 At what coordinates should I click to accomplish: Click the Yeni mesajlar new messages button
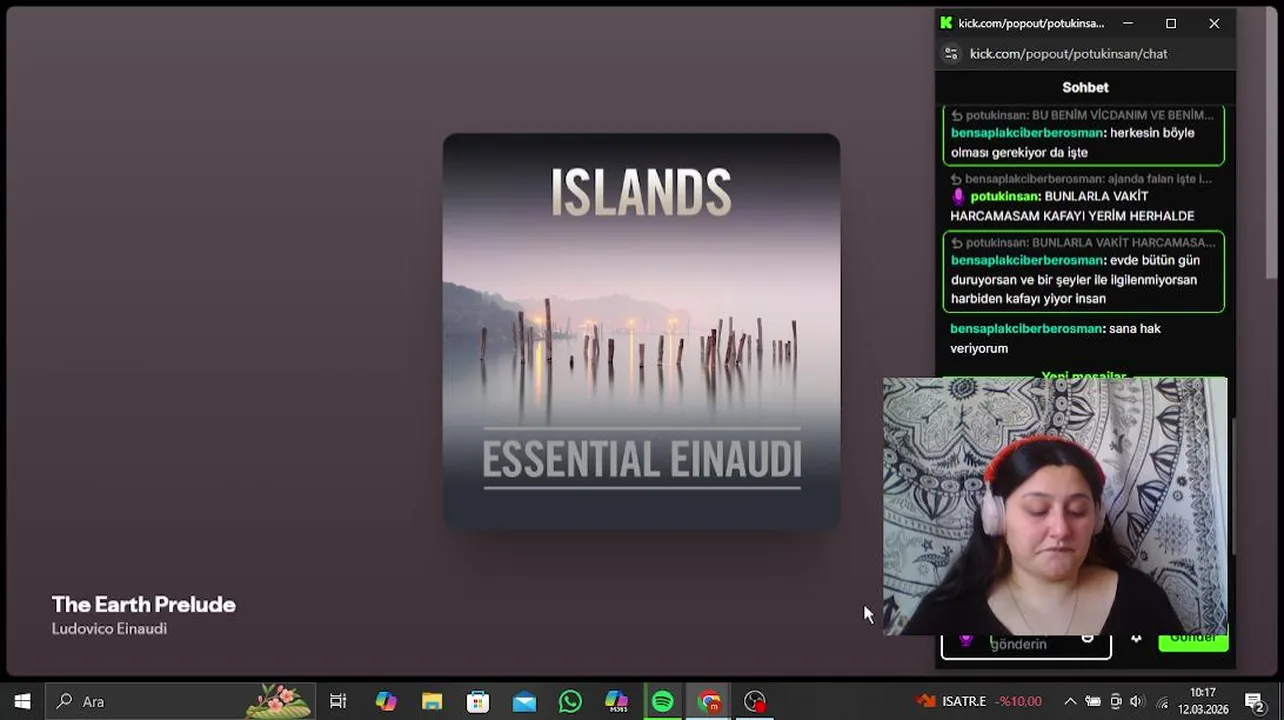[1084, 377]
